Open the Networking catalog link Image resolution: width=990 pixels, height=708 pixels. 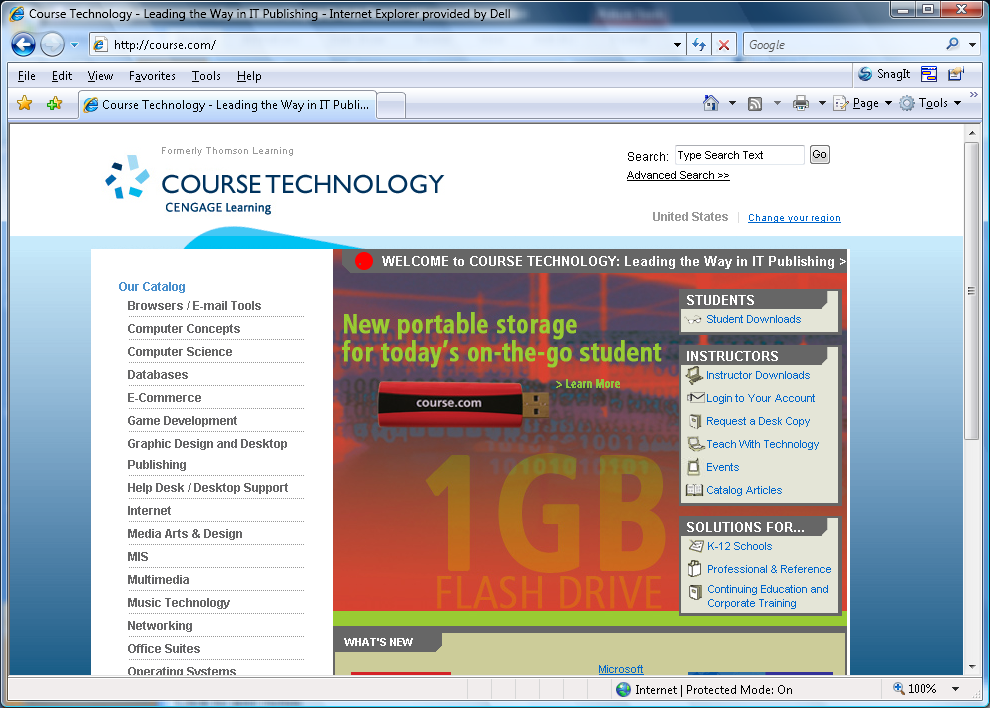point(160,626)
